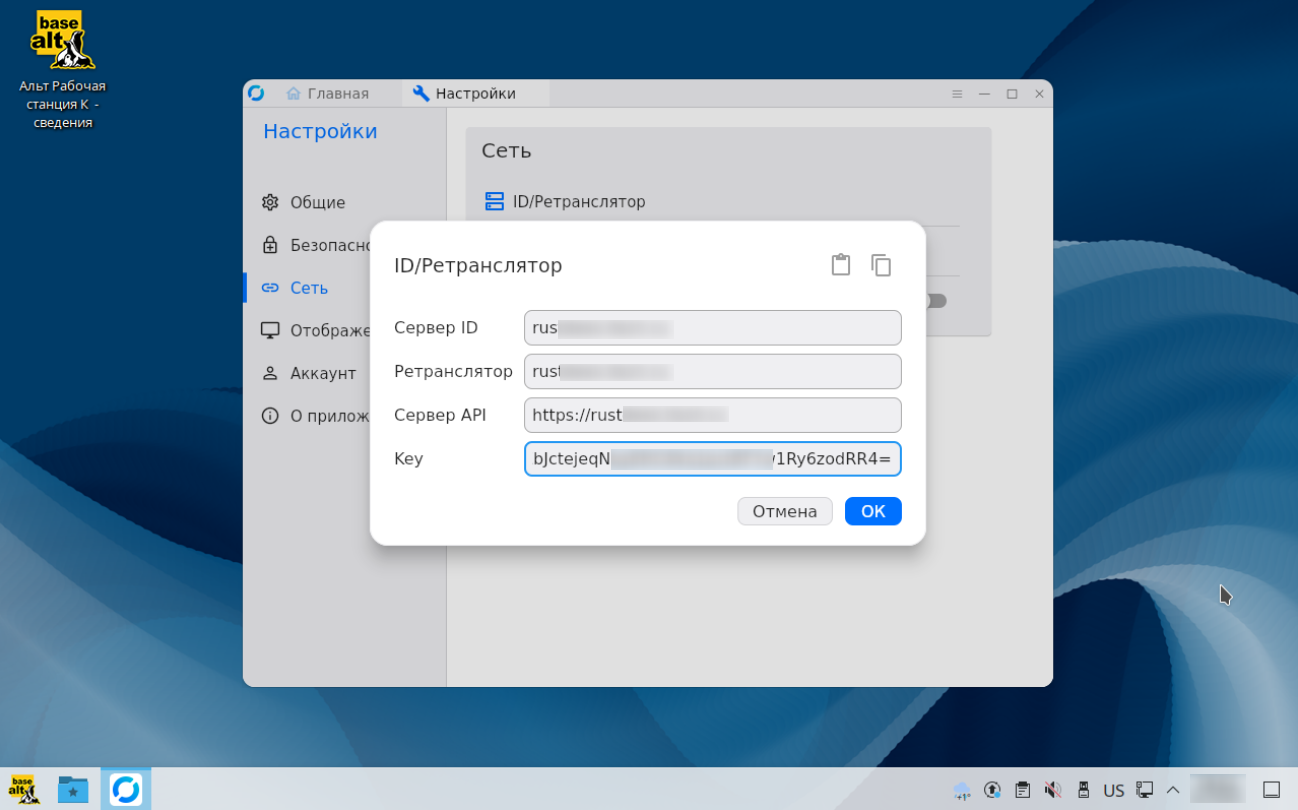The width and height of the screenshot is (1298, 810).
Task: Click the Безопасность lock icon
Action: point(269,245)
